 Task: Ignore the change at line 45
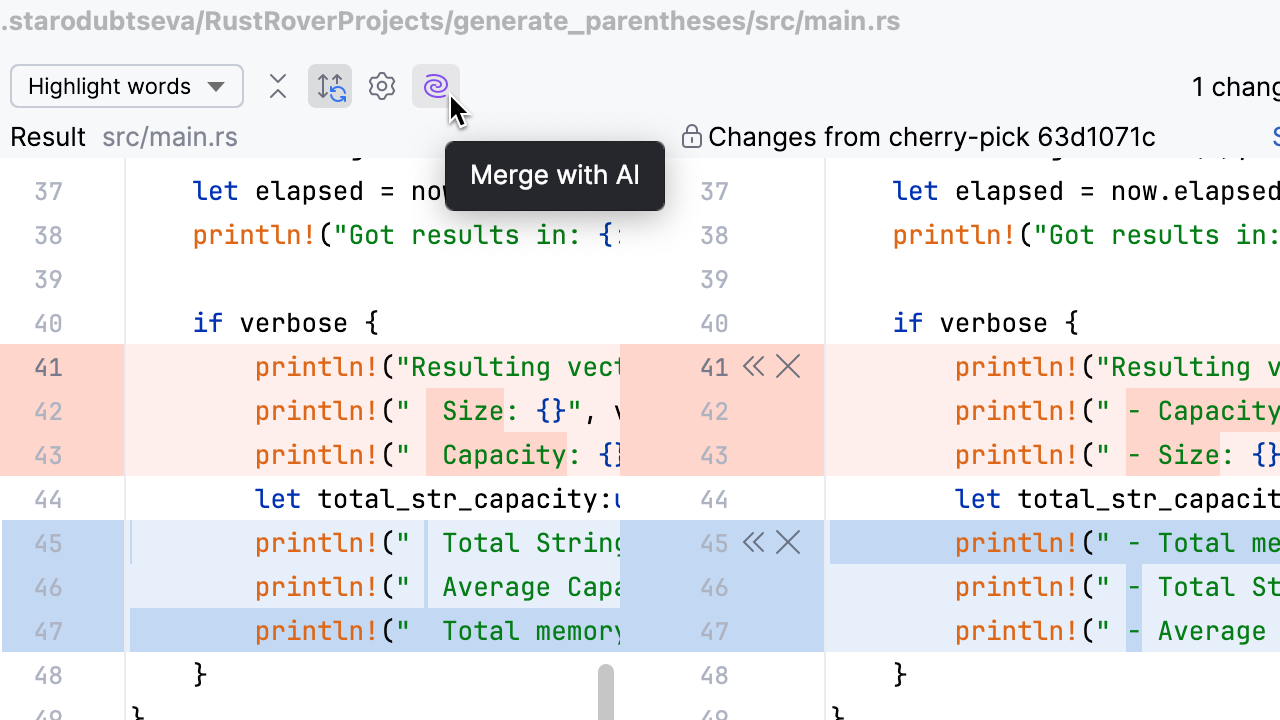(x=788, y=543)
